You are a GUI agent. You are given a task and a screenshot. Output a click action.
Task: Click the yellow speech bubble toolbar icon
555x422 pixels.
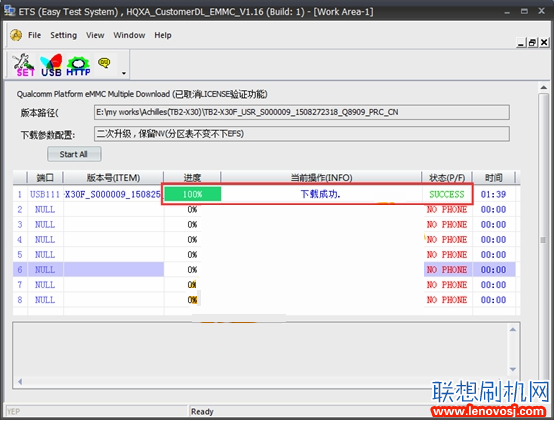tap(104, 63)
